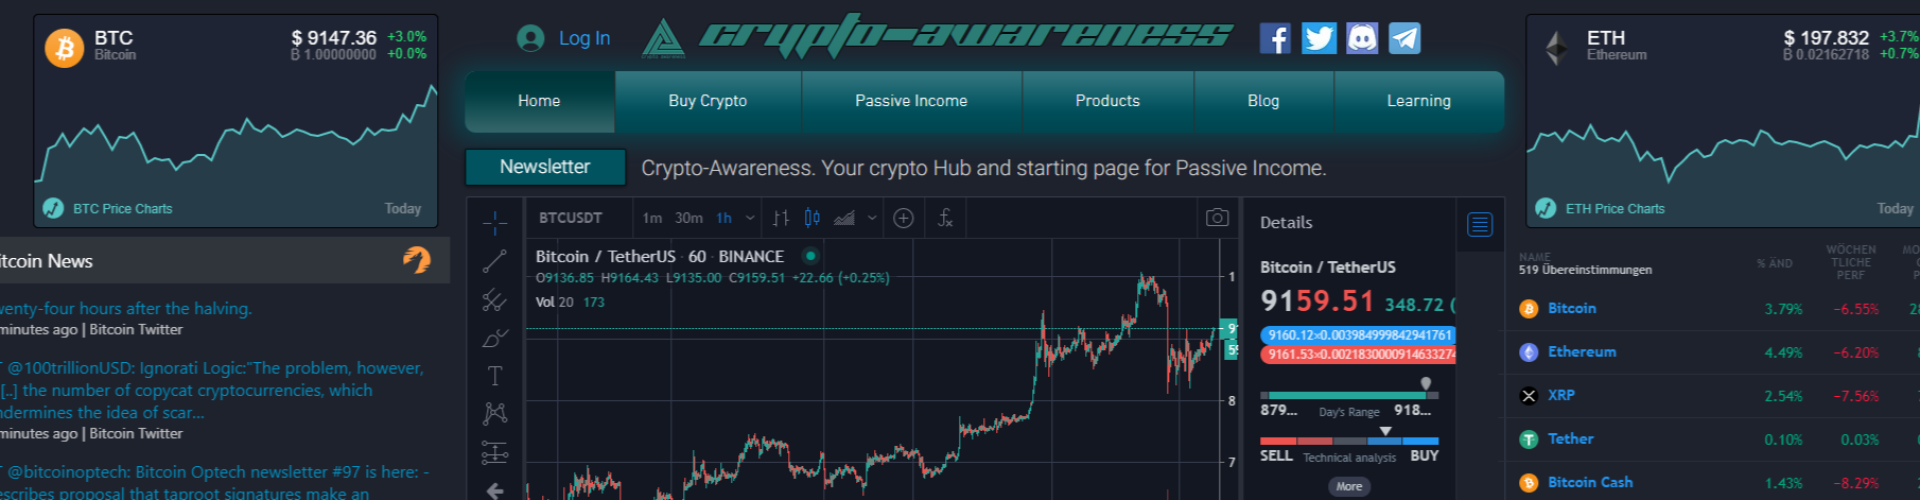Image resolution: width=1920 pixels, height=500 pixels.
Task: Take a chart snapshot with the camera icon
Action: [1217, 217]
